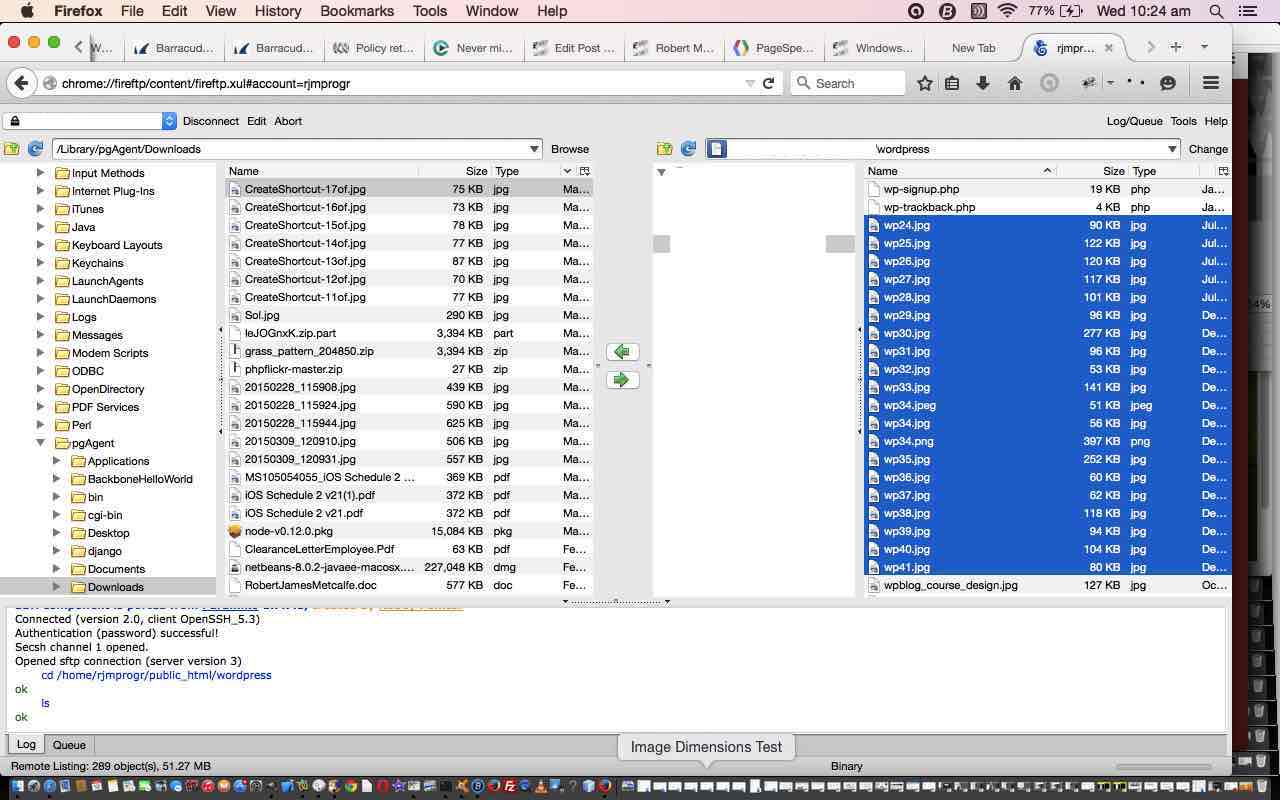Go to Firefox home page
1280x800 pixels.
pos(1014,83)
